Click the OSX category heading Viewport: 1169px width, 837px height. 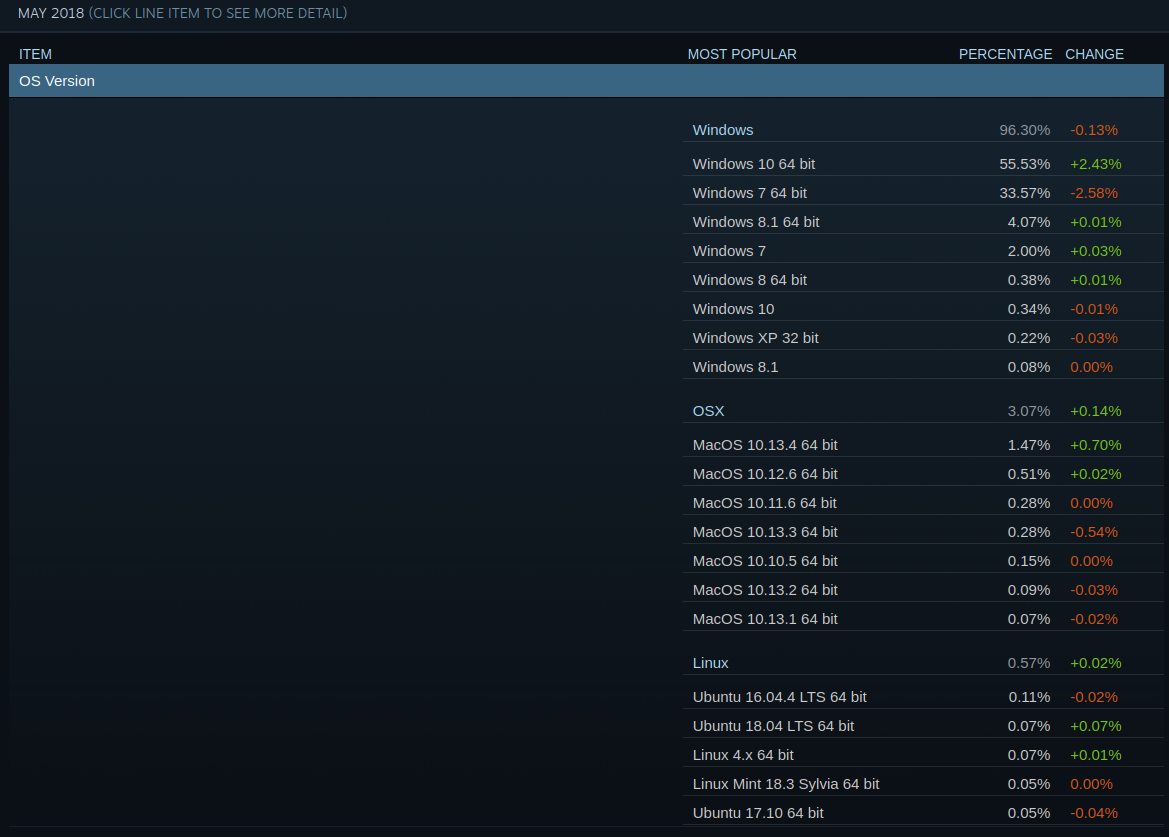[x=708, y=411]
